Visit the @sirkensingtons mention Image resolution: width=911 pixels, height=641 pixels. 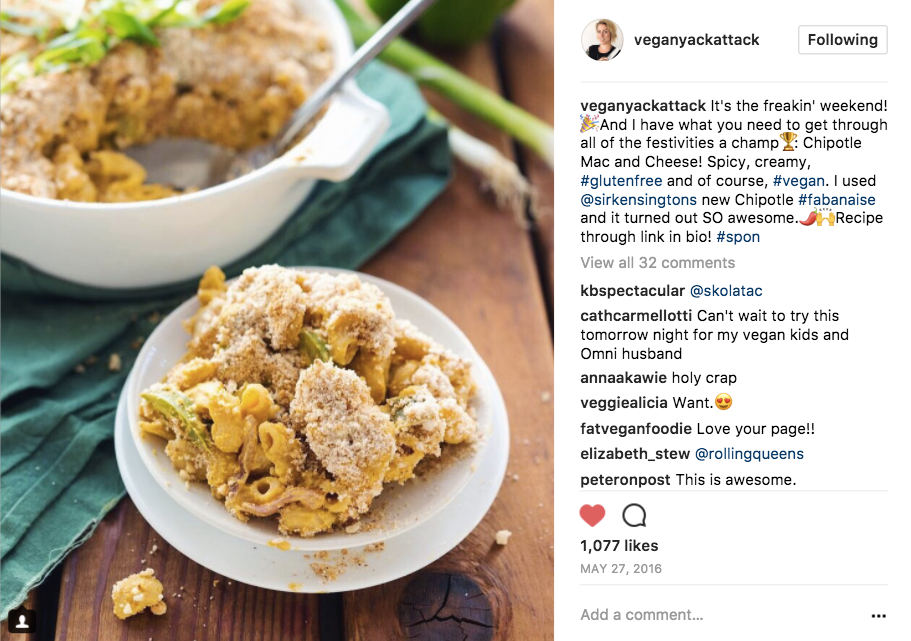[639, 200]
